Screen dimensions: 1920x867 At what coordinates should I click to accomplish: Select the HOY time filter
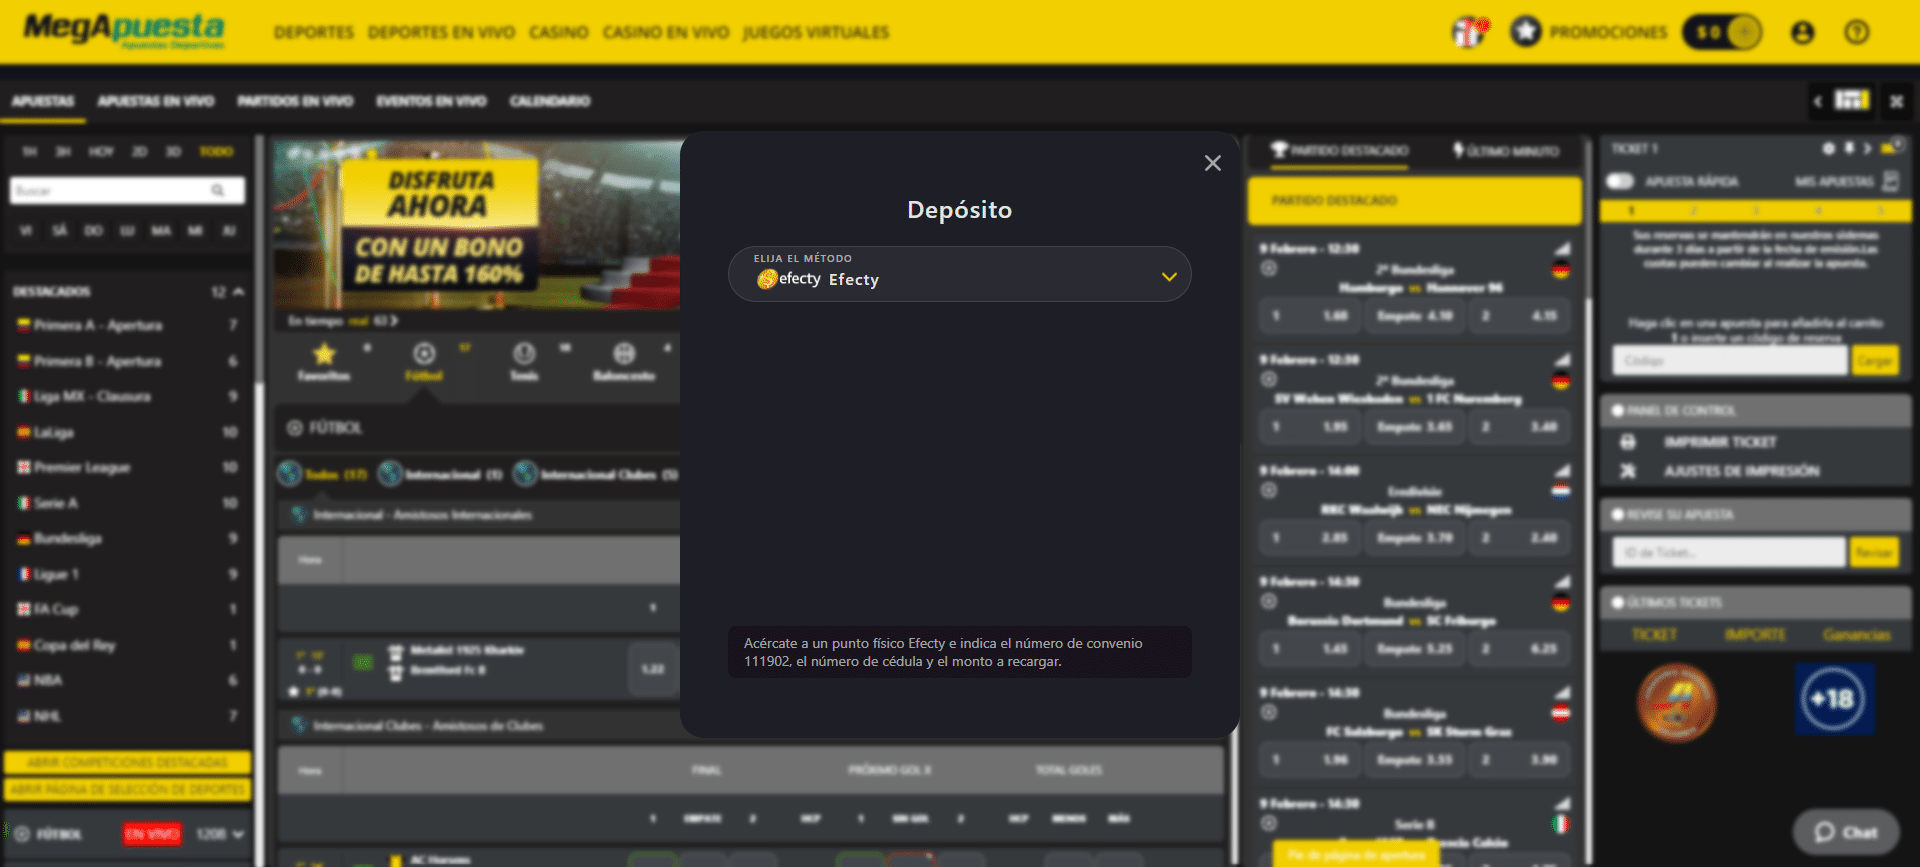click(x=101, y=151)
